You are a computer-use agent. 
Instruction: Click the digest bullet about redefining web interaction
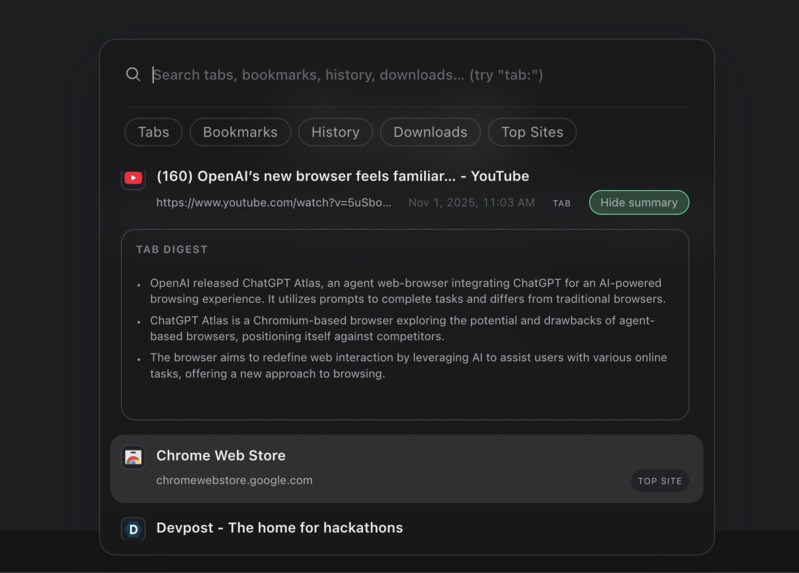click(408, 366)
